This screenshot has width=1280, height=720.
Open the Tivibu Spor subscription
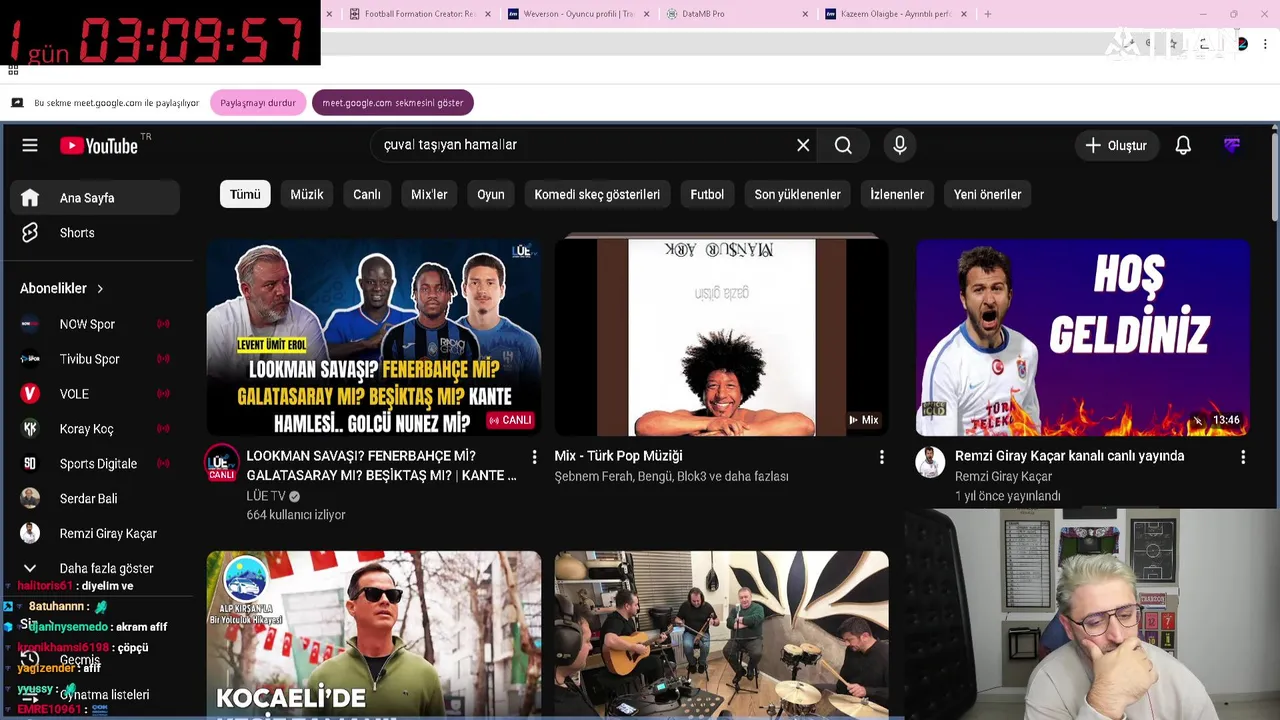pos(95,359)
